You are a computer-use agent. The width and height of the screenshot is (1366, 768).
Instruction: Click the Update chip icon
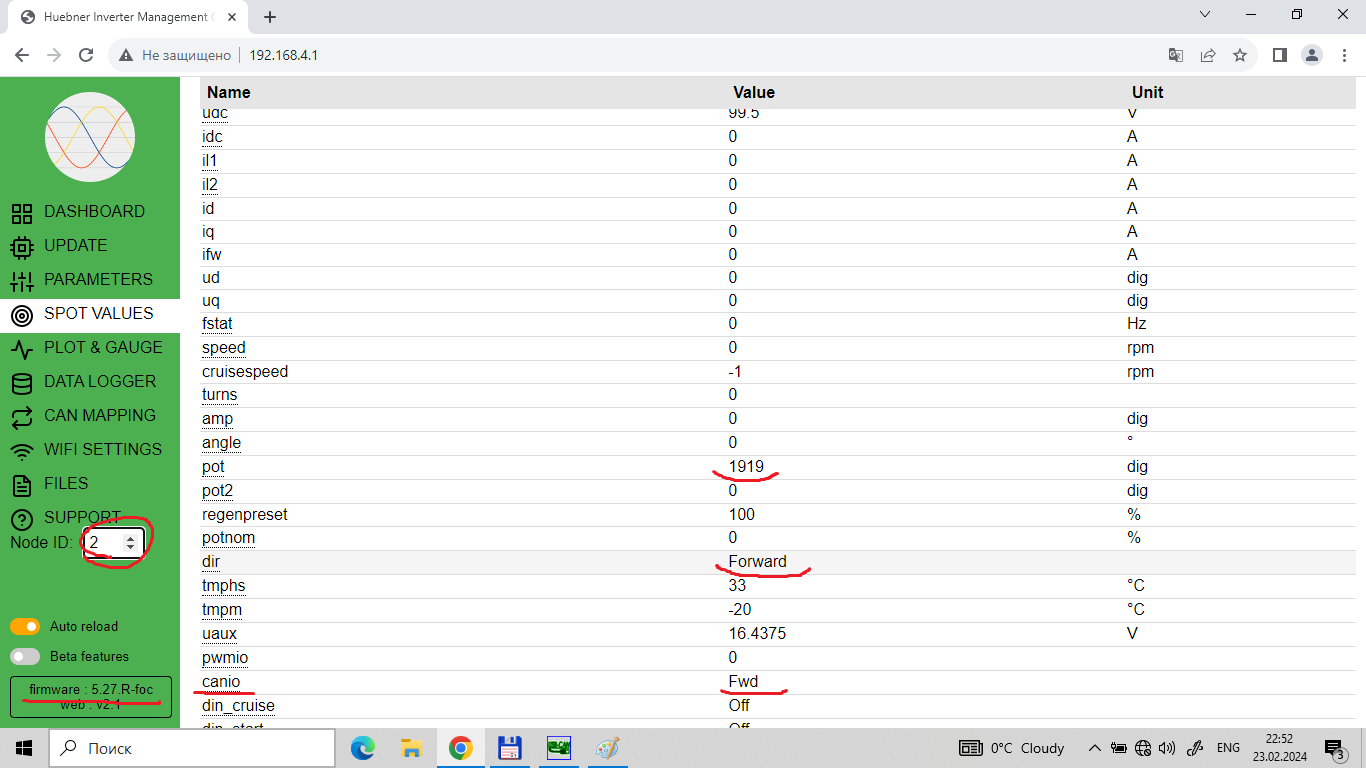click(22, 246)
